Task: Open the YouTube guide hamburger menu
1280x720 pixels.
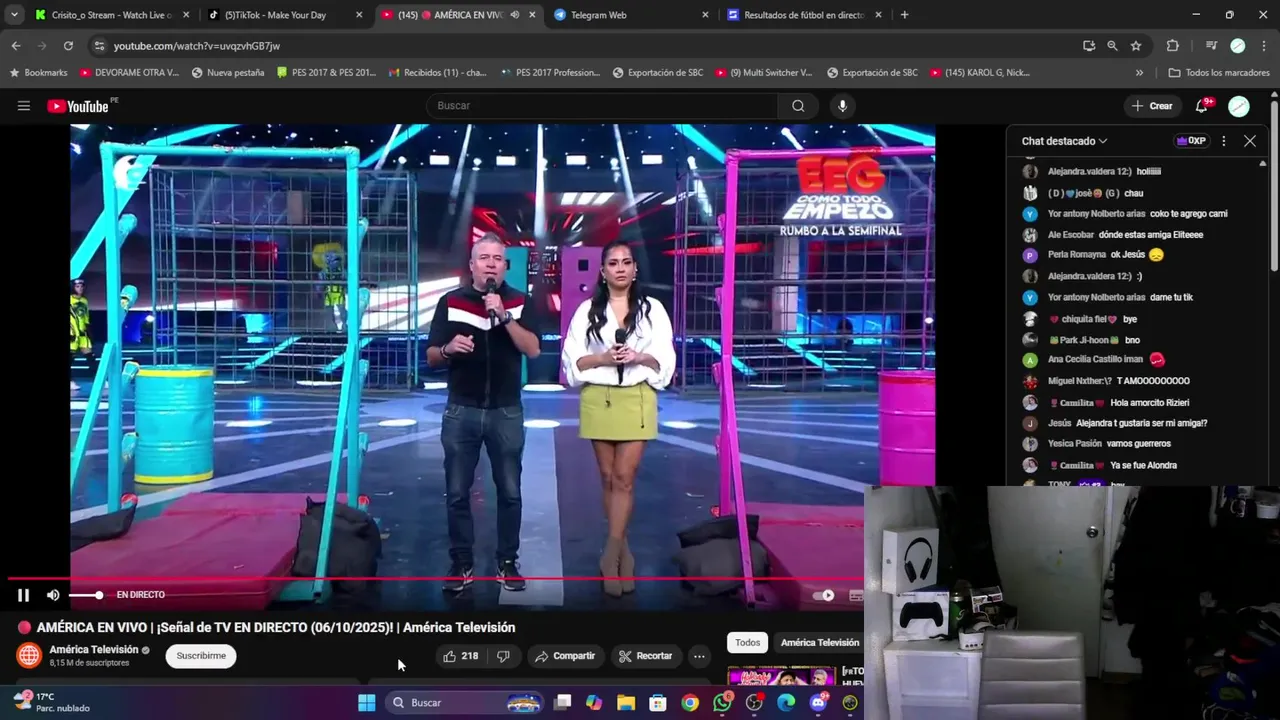Action: click(x=23, y=106)
